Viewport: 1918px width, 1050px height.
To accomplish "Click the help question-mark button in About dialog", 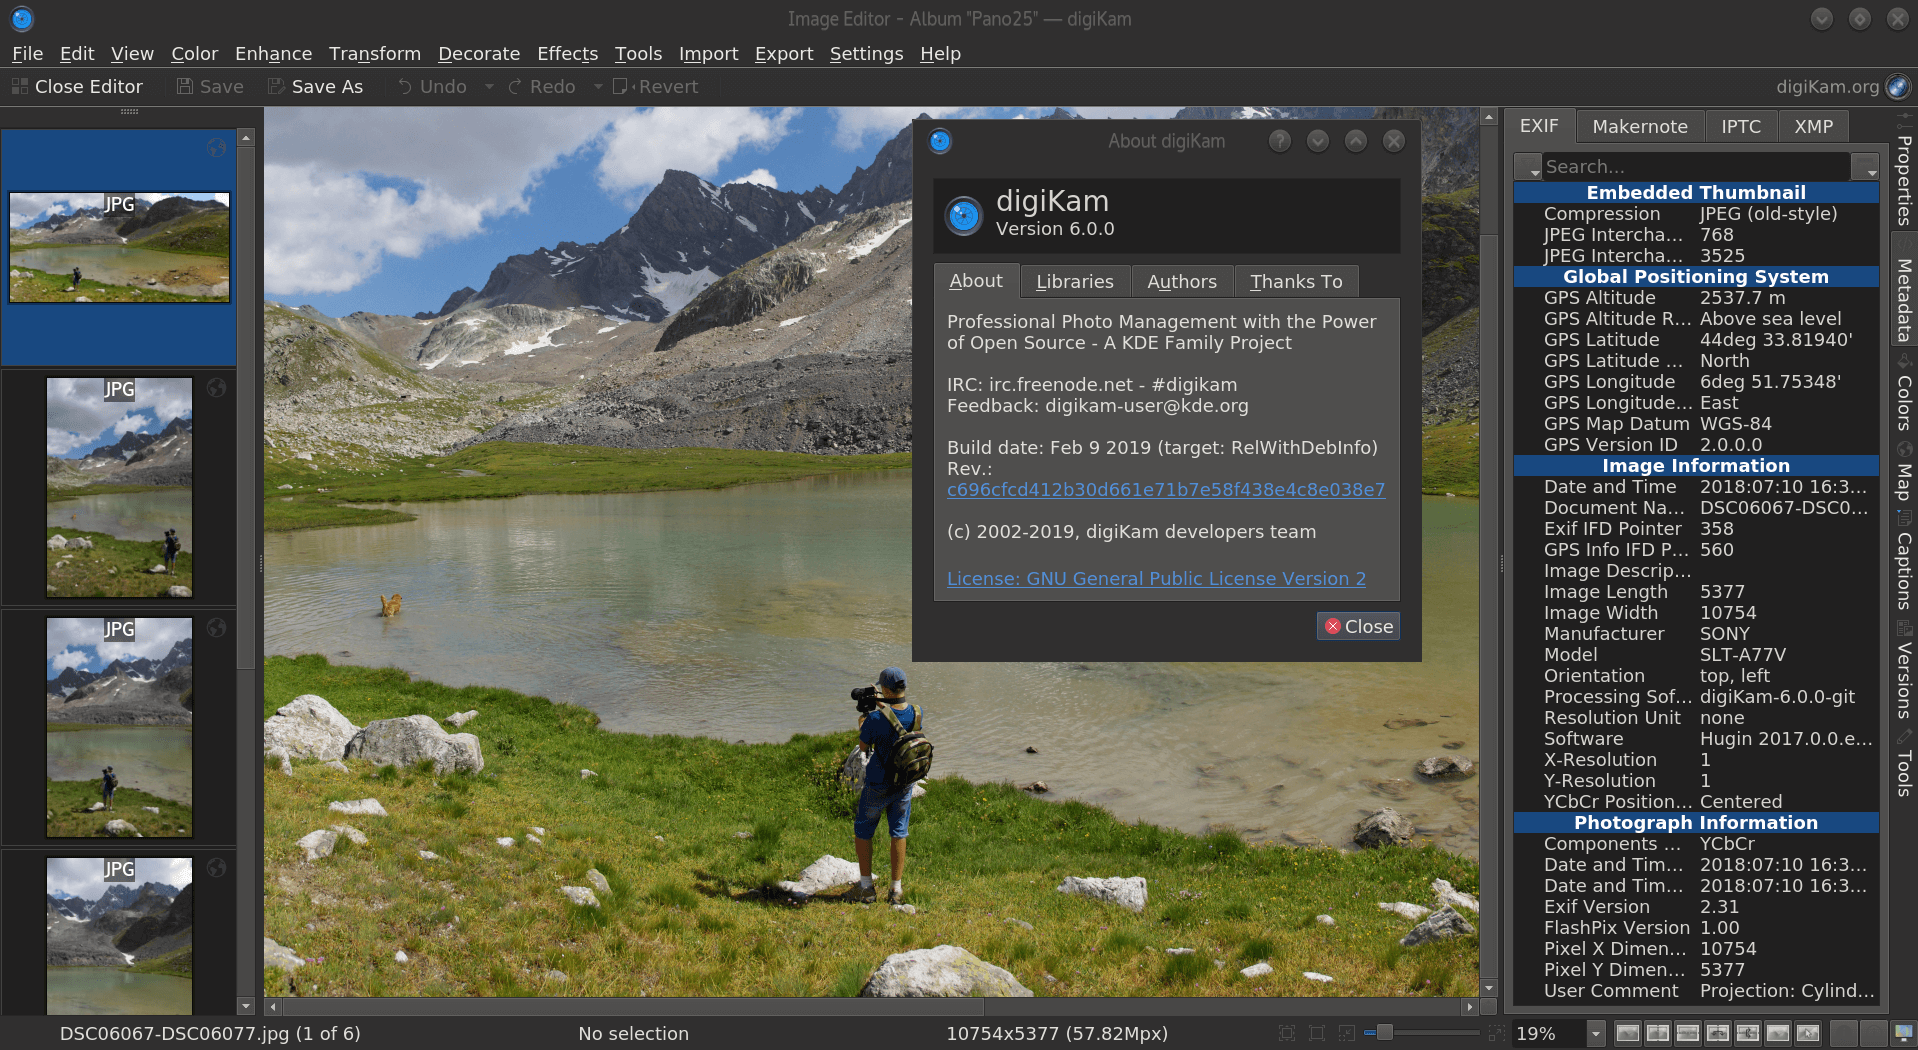I will (1280, 141).
